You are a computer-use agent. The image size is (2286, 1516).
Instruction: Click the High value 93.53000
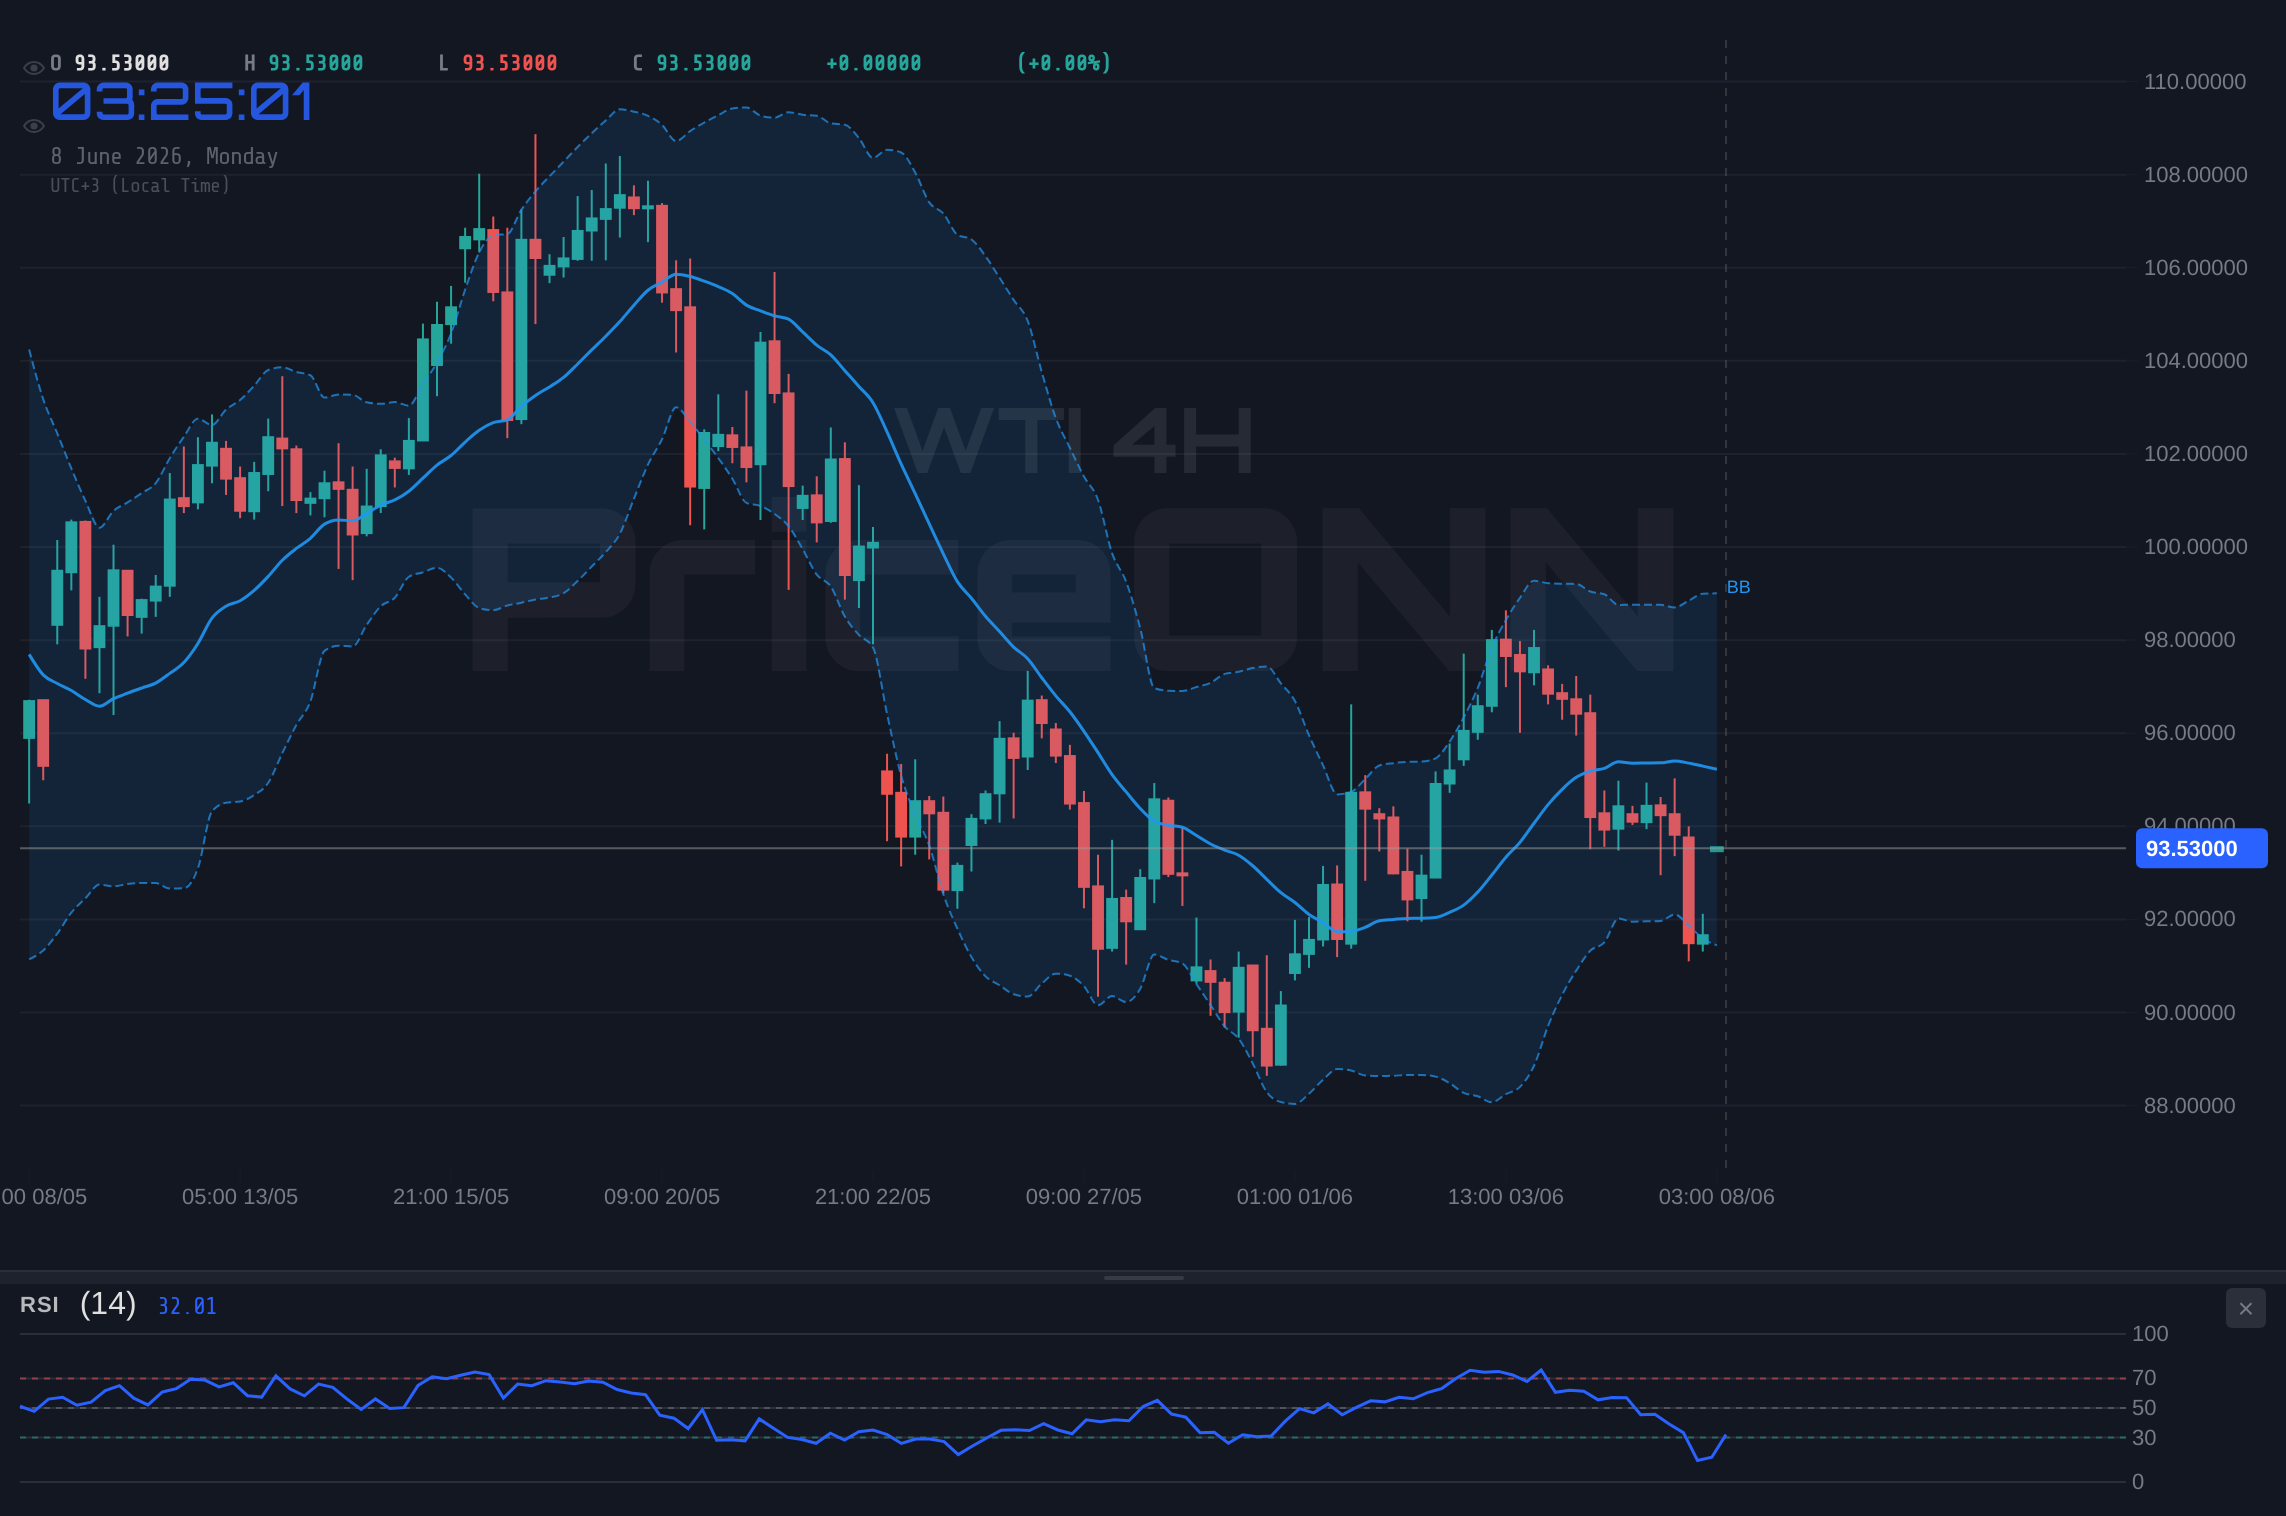click(x=316, y=63)
